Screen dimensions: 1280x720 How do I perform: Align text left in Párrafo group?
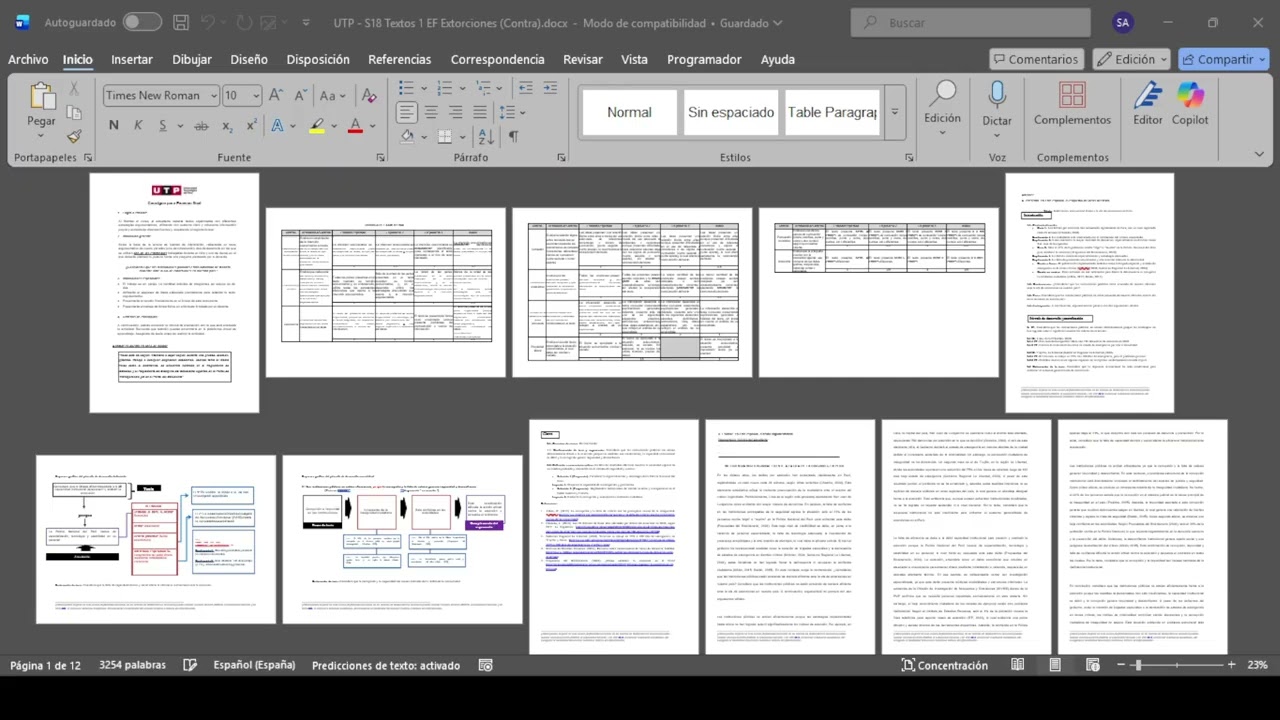(x=406, y=112)
